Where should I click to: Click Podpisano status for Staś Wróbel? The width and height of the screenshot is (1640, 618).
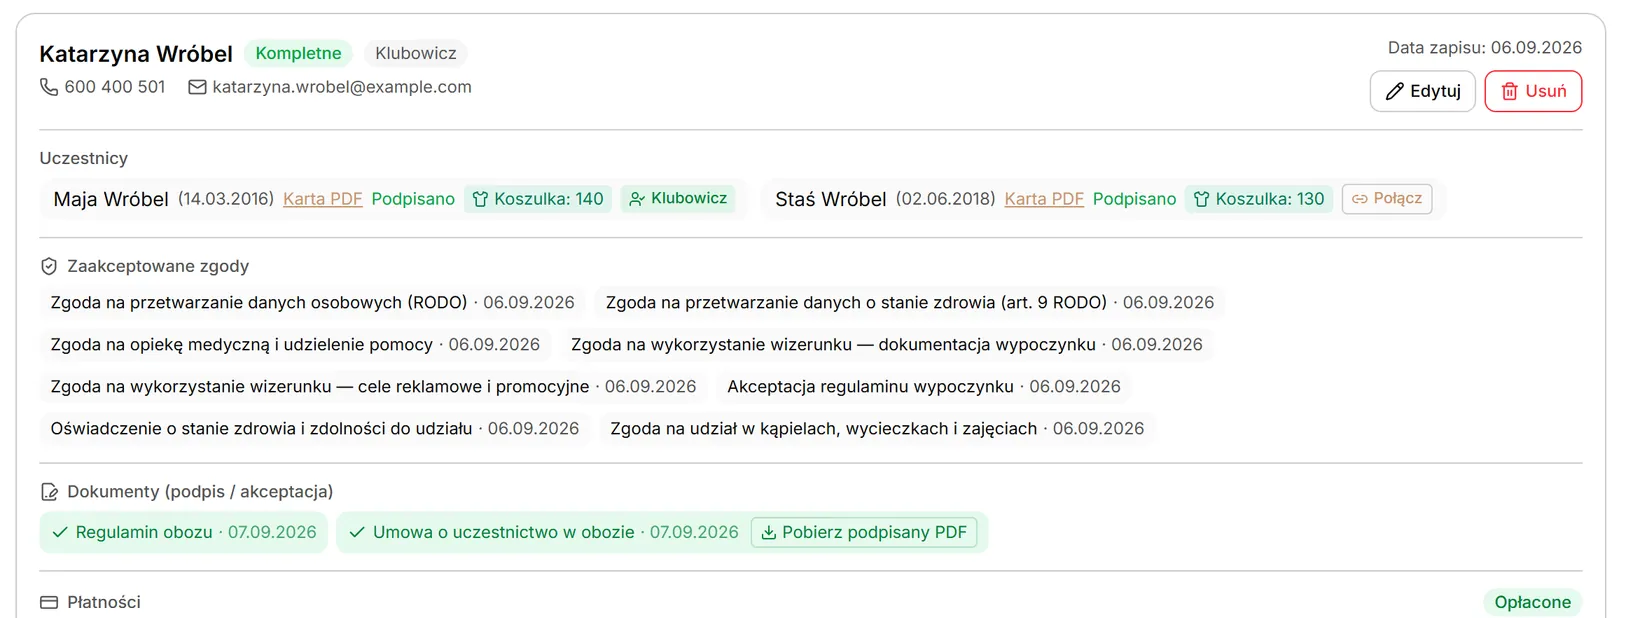(x=1135, y=199)
